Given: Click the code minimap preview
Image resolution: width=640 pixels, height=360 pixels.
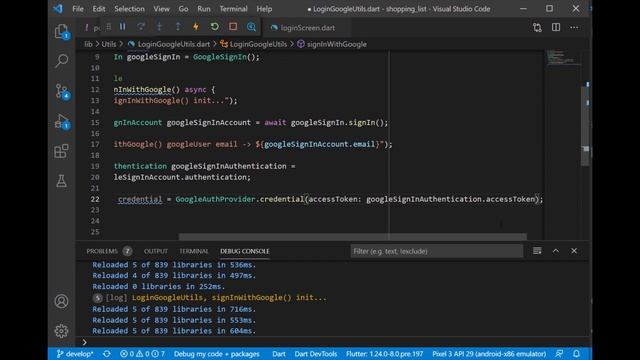Looking at the screenshot, I should tap(562, 58).
